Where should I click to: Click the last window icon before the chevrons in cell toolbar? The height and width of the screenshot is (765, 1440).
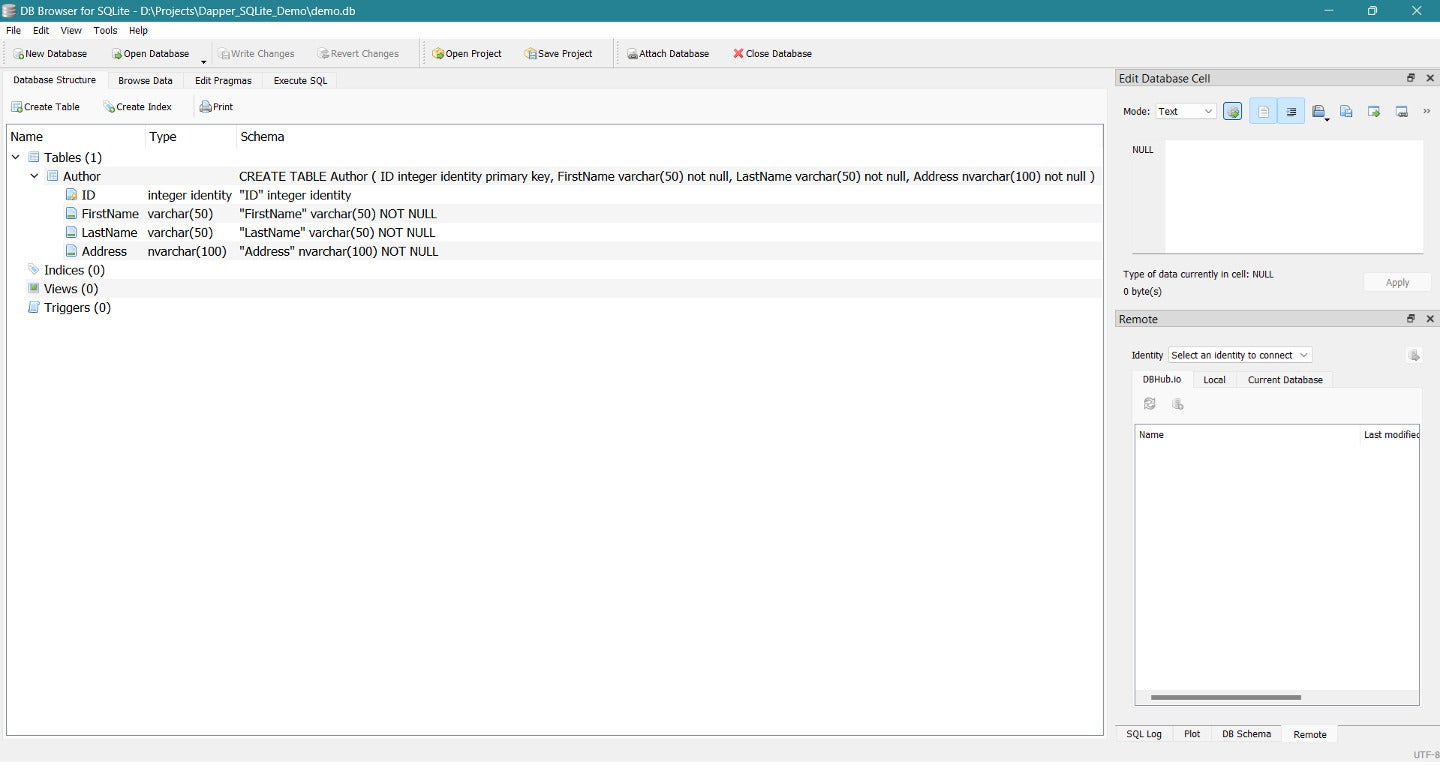pyautogui.click(x=1402, y=112)
